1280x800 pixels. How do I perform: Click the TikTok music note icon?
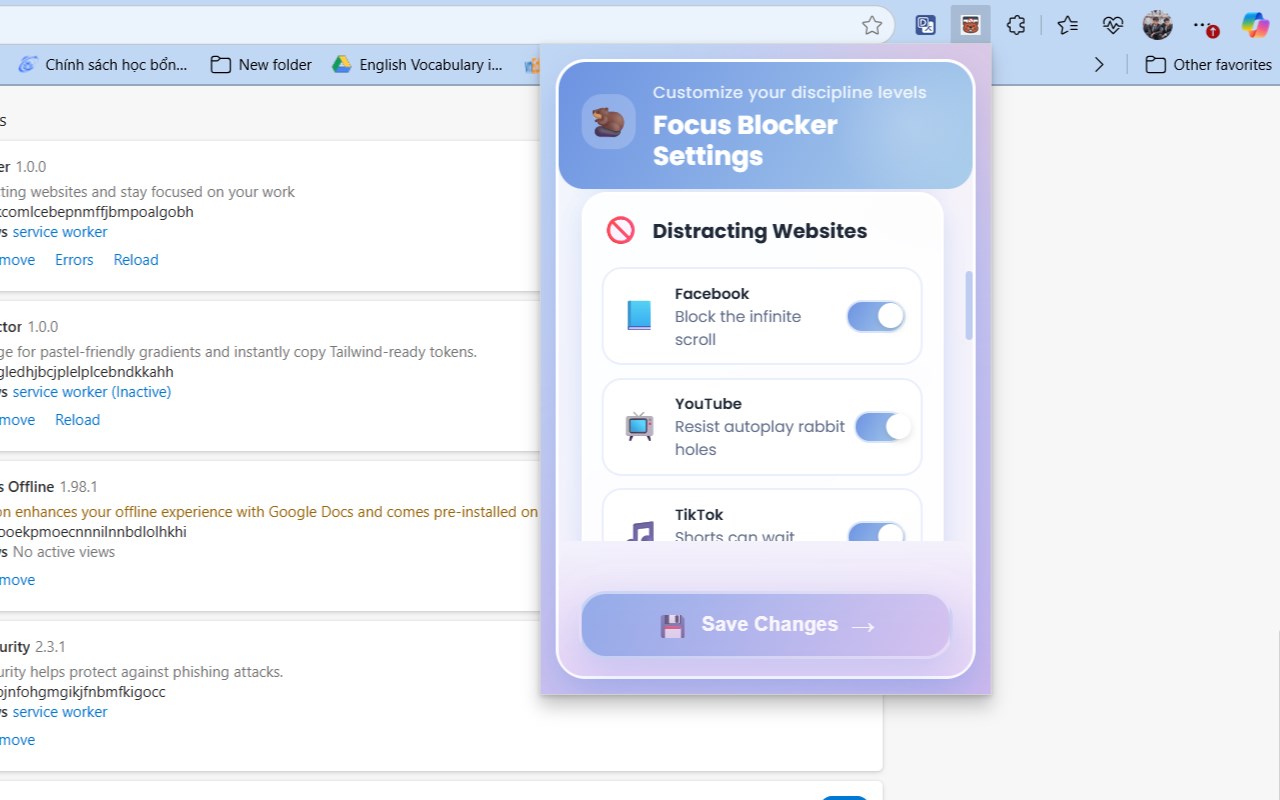tap(640, 531)
